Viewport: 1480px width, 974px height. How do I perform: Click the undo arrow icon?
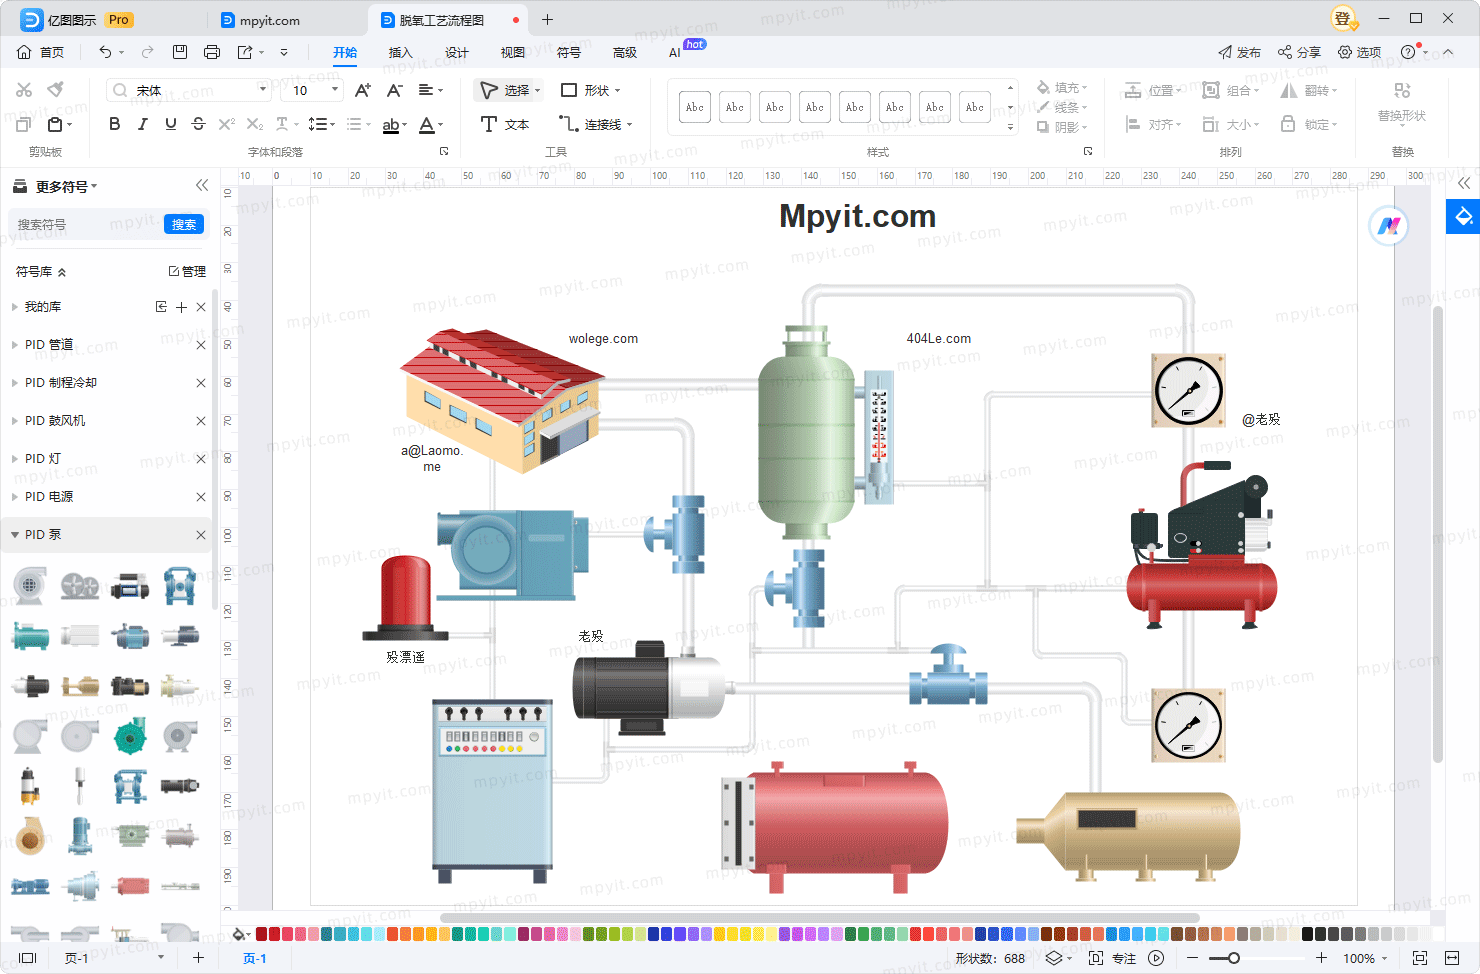click(x=105, y=52)
